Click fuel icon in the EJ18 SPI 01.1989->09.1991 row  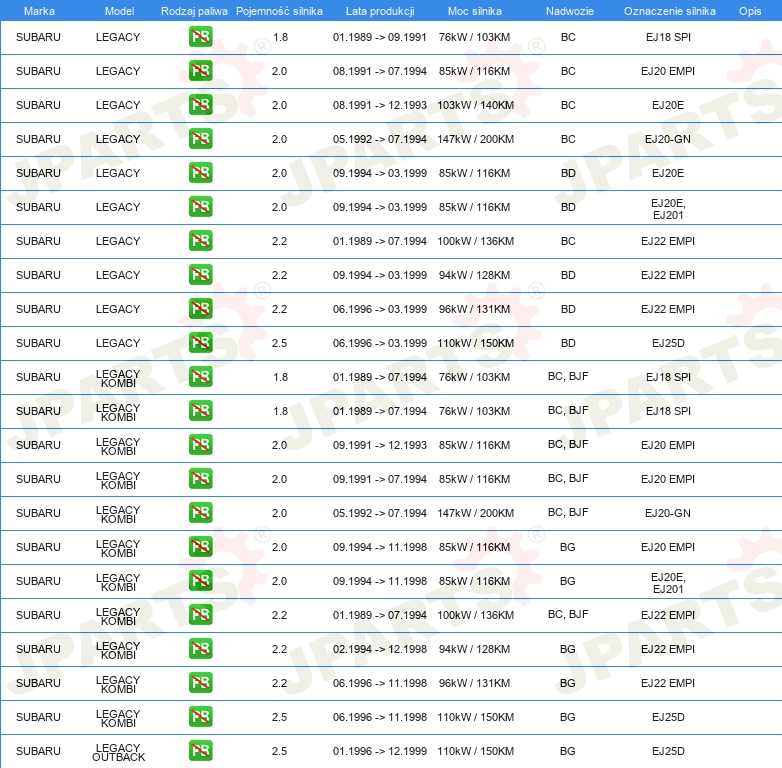coord(200,37)
